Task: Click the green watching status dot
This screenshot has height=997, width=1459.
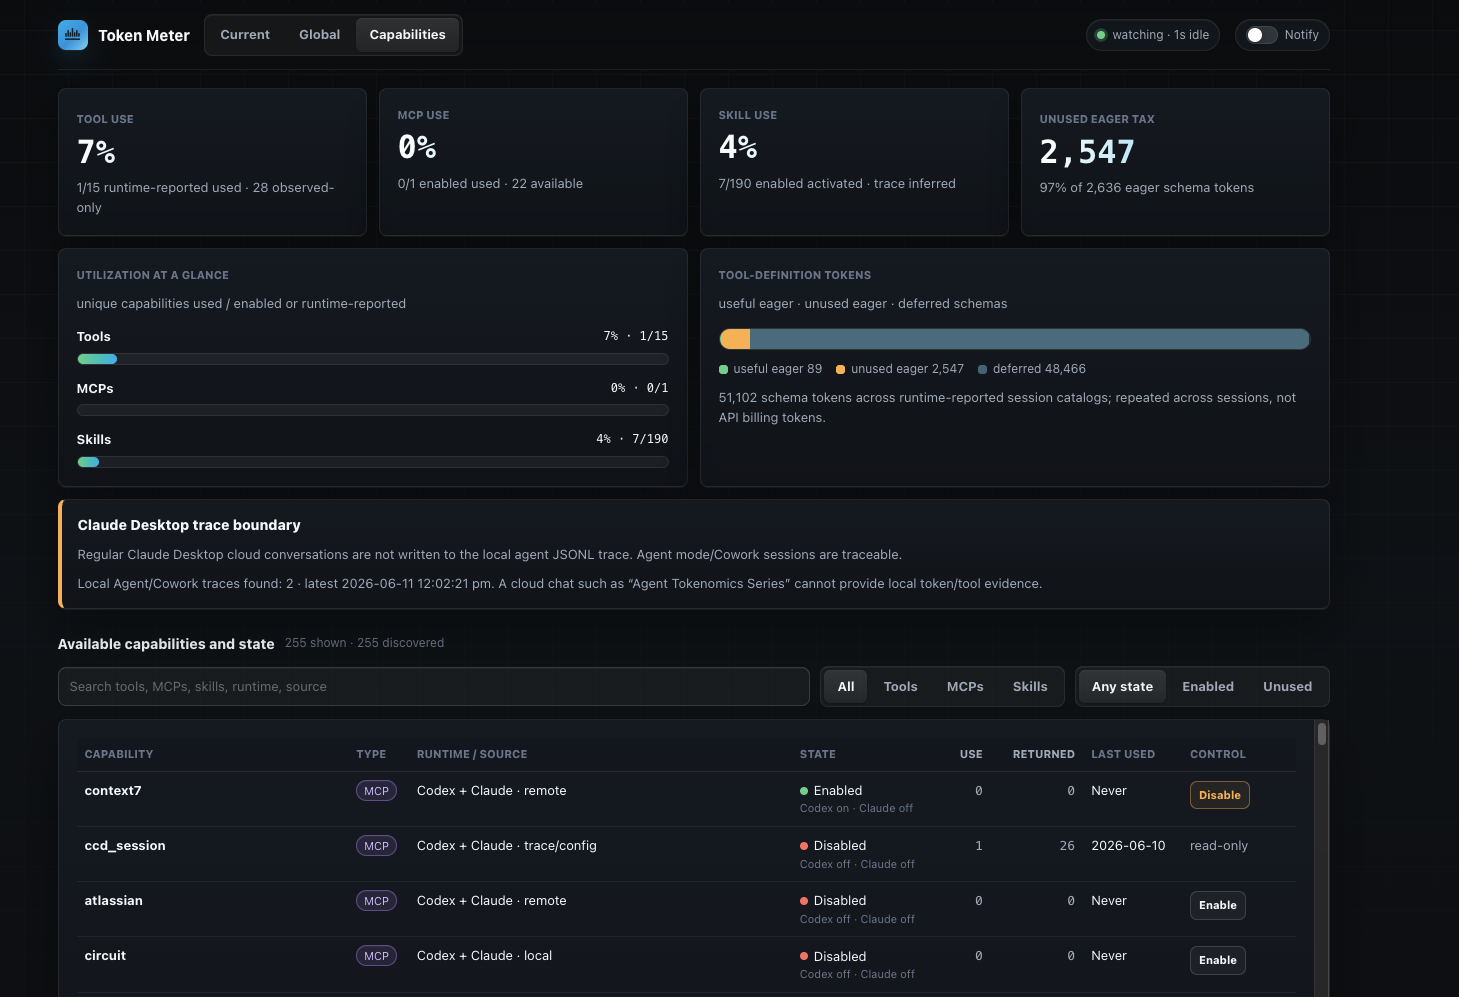Action: click(x=1101, y=35)
